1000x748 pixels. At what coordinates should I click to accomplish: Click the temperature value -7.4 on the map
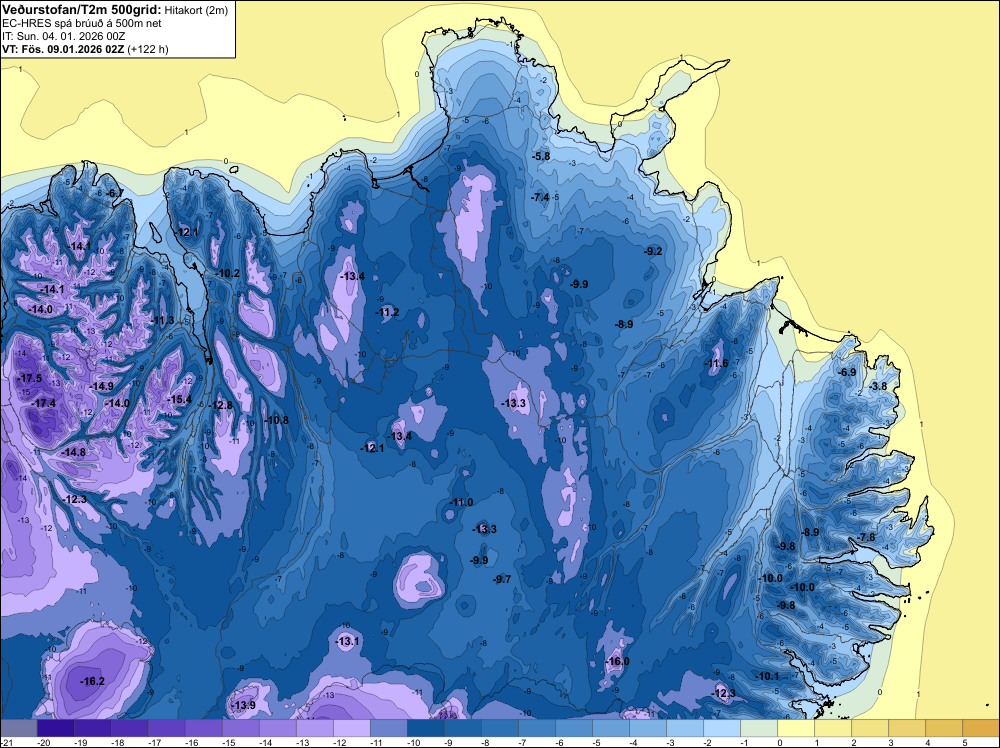pos(540,198)
